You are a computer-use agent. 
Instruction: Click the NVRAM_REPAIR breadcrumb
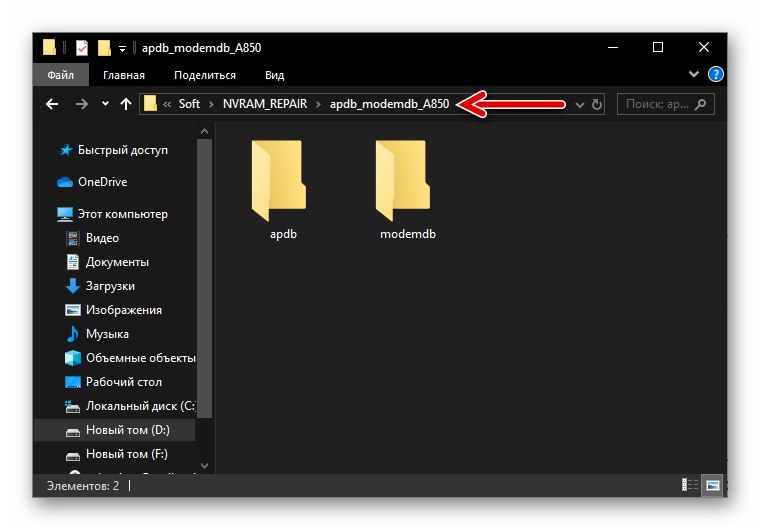tap(265, 104)
